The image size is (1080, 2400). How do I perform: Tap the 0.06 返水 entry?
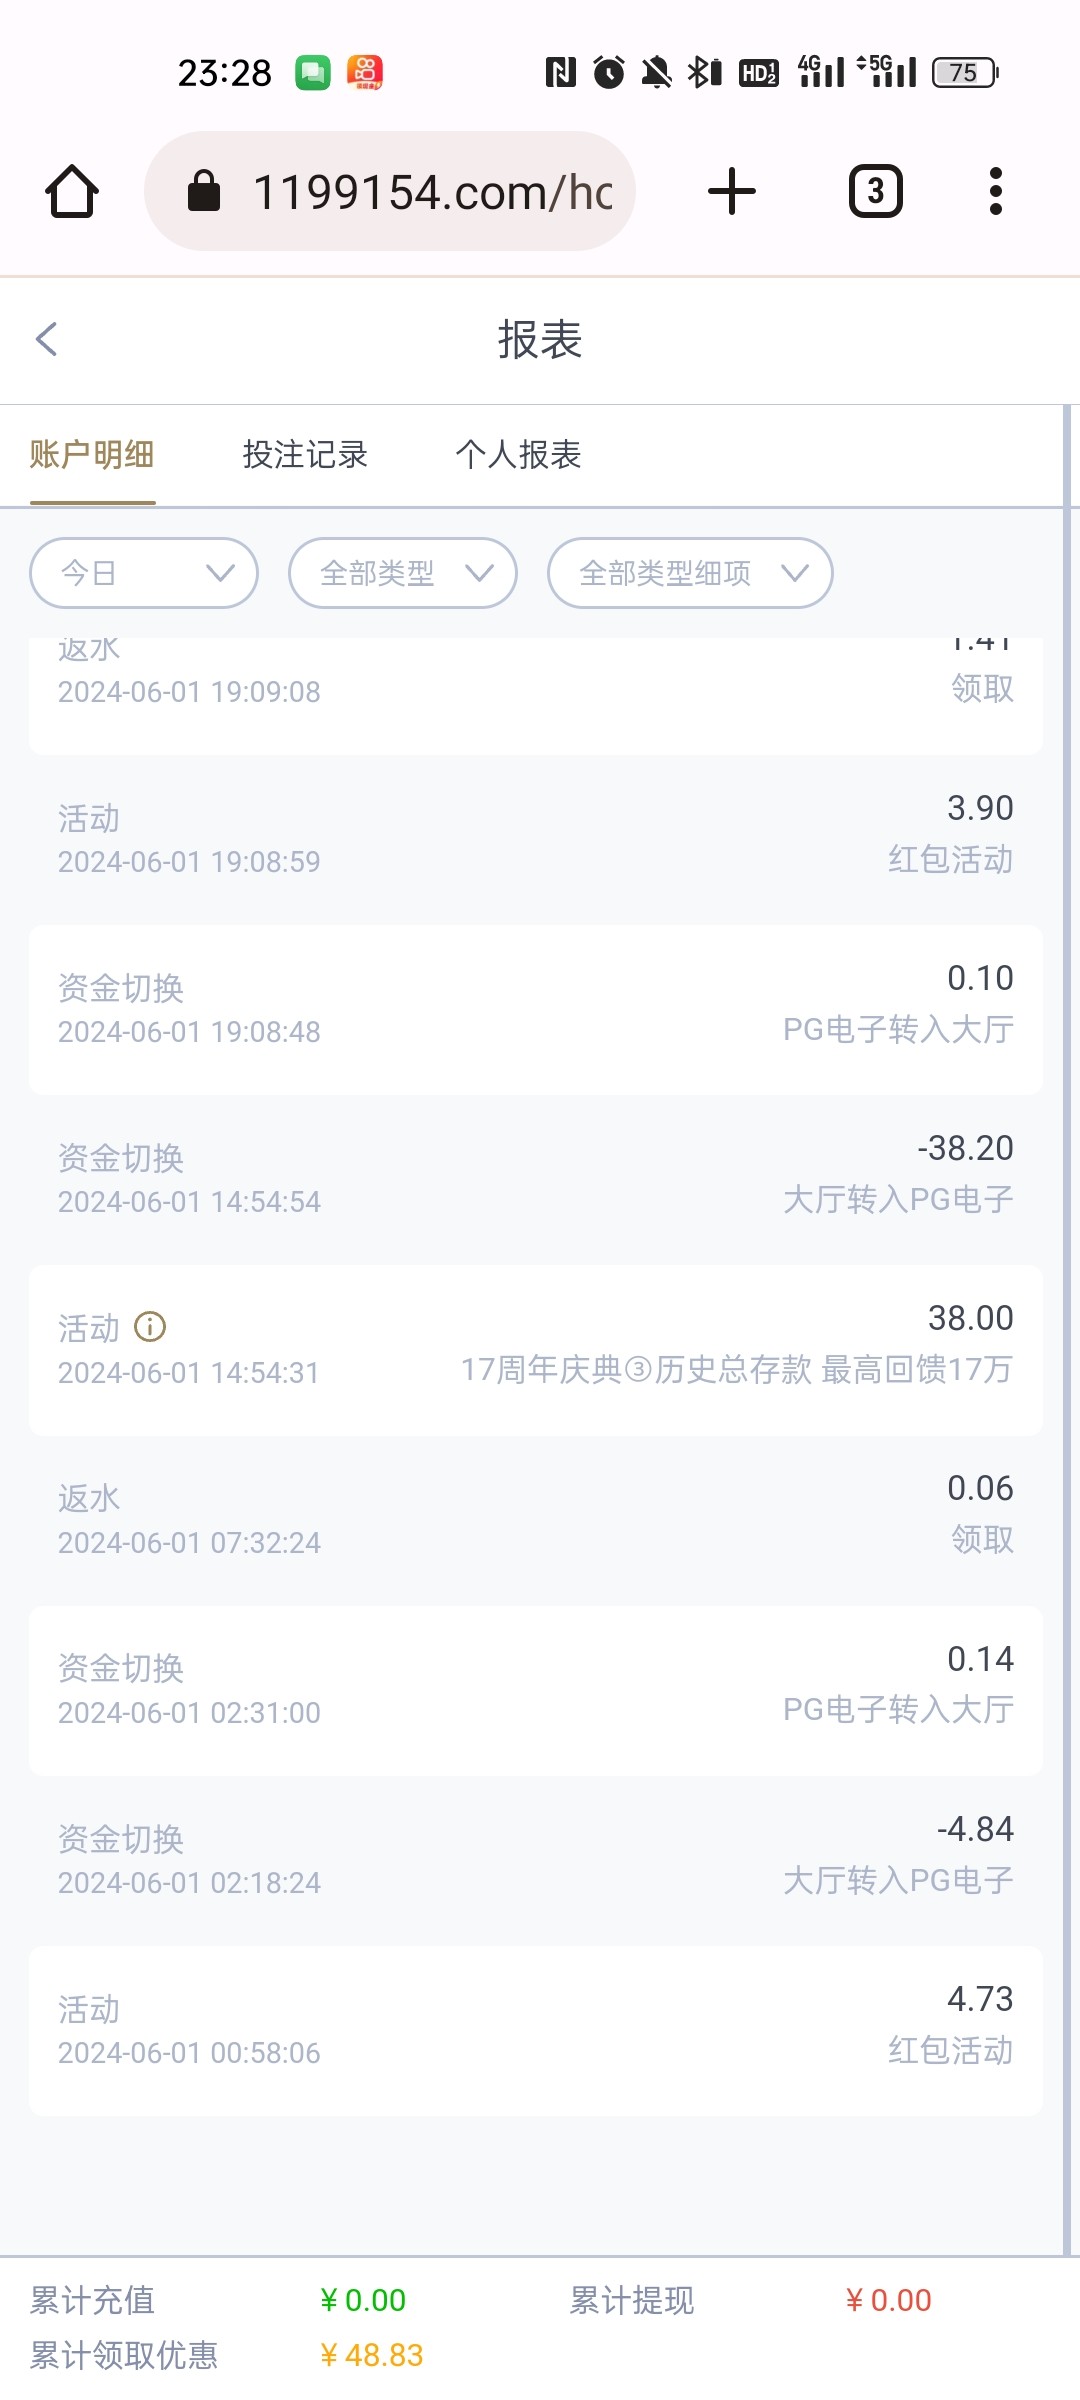(x=536, y=1520)
